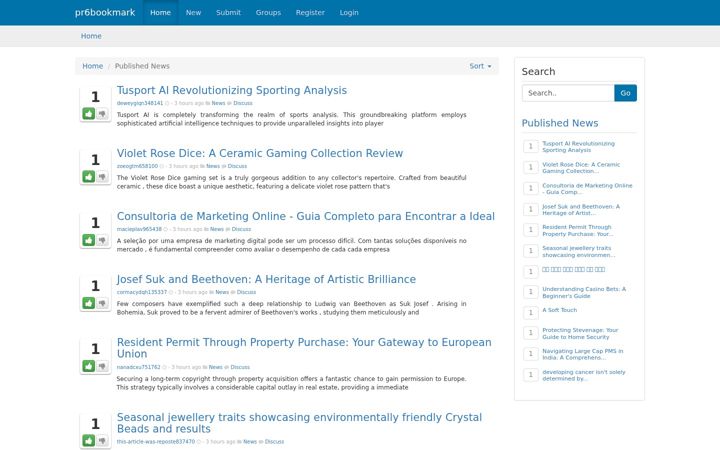Image resolution: width=720 pixels, height=450 pixels.
Task: Click Discuss under the Resident Permit story
Action: 240,367
